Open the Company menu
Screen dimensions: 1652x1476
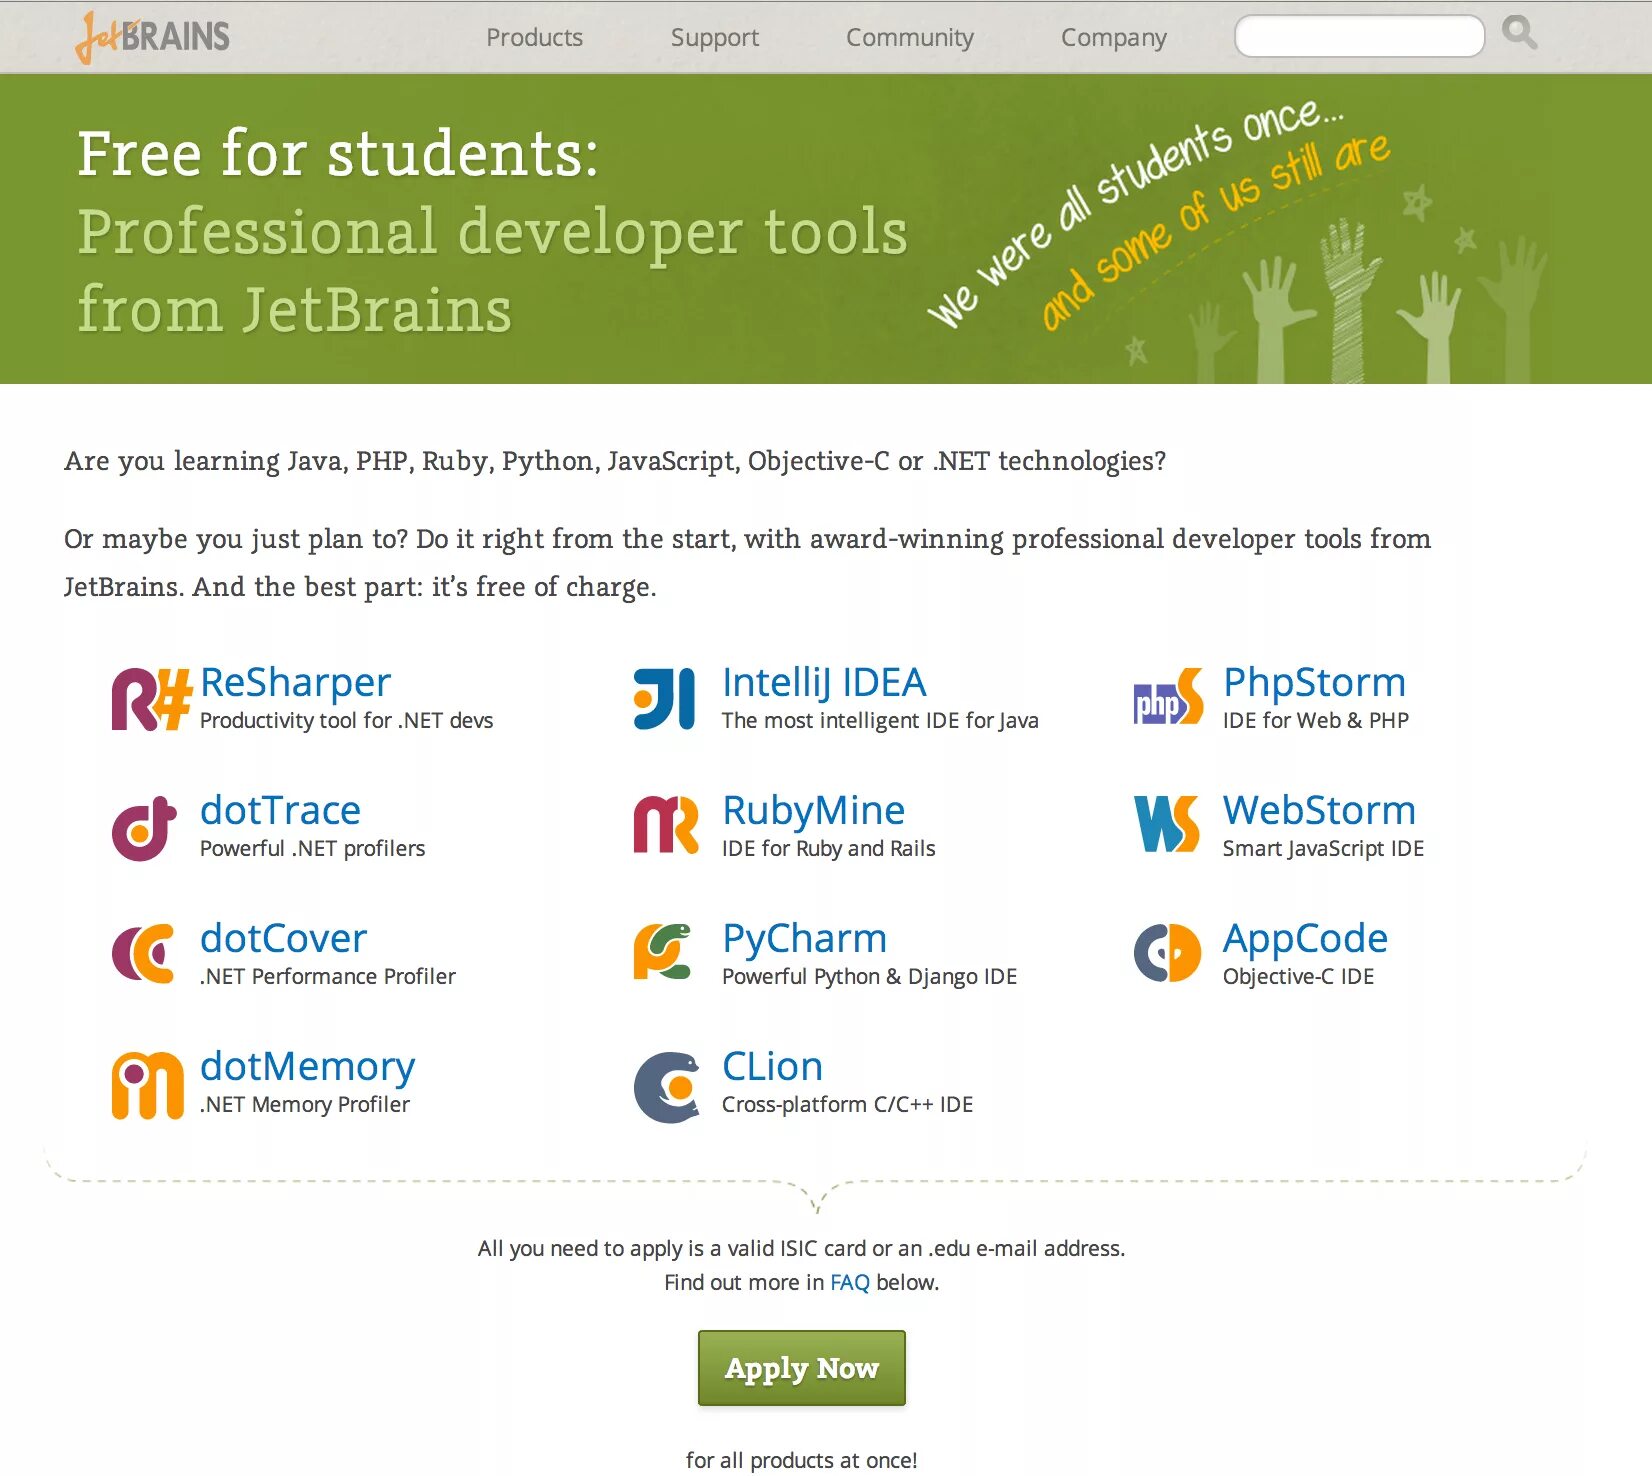click(1114, 37)
